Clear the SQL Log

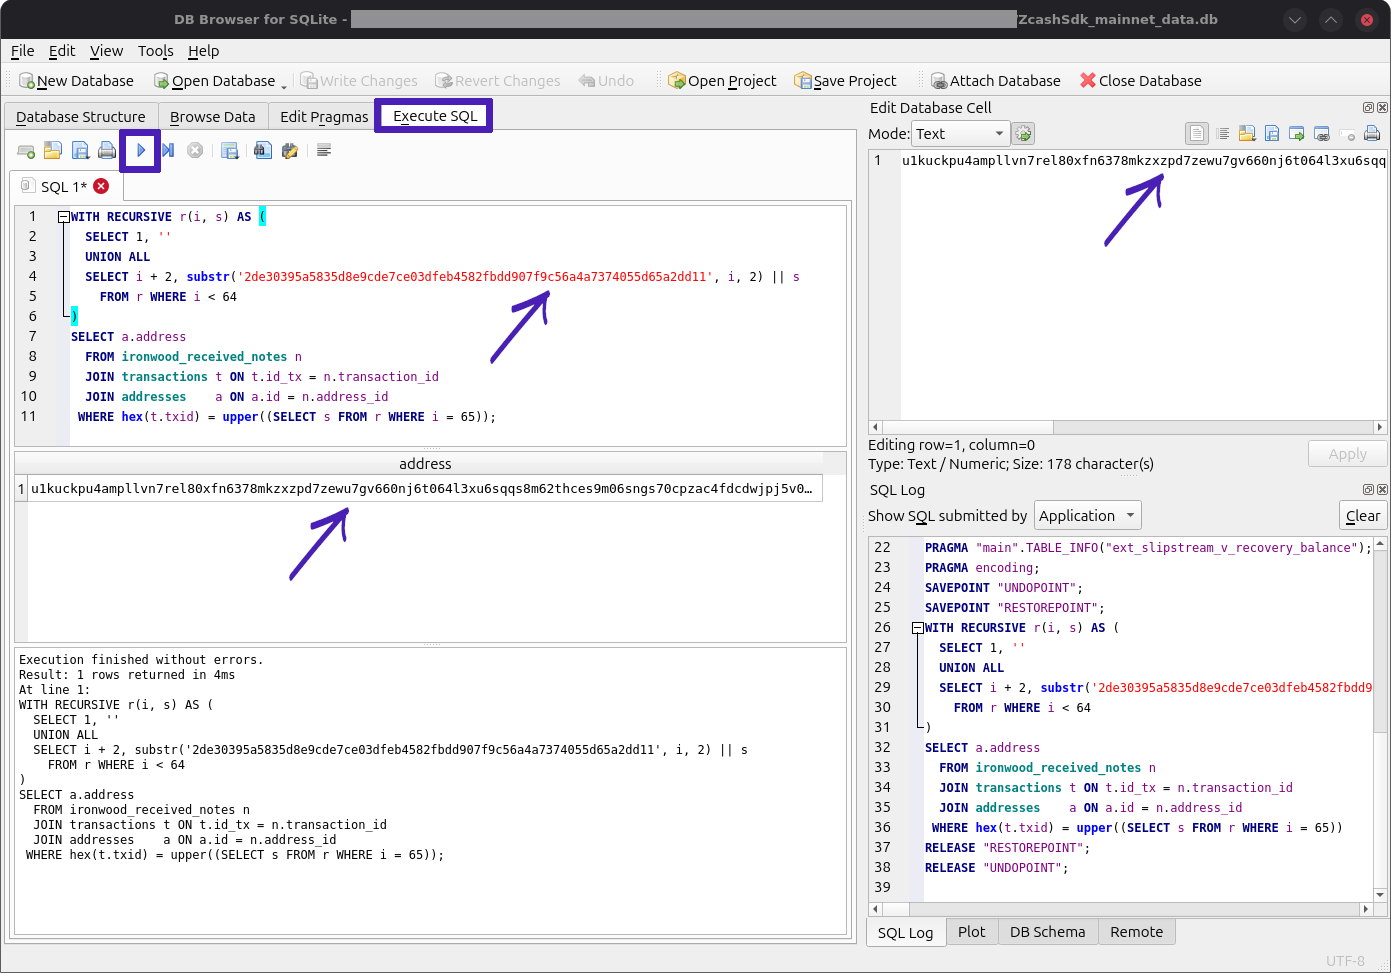point(1362,516)
